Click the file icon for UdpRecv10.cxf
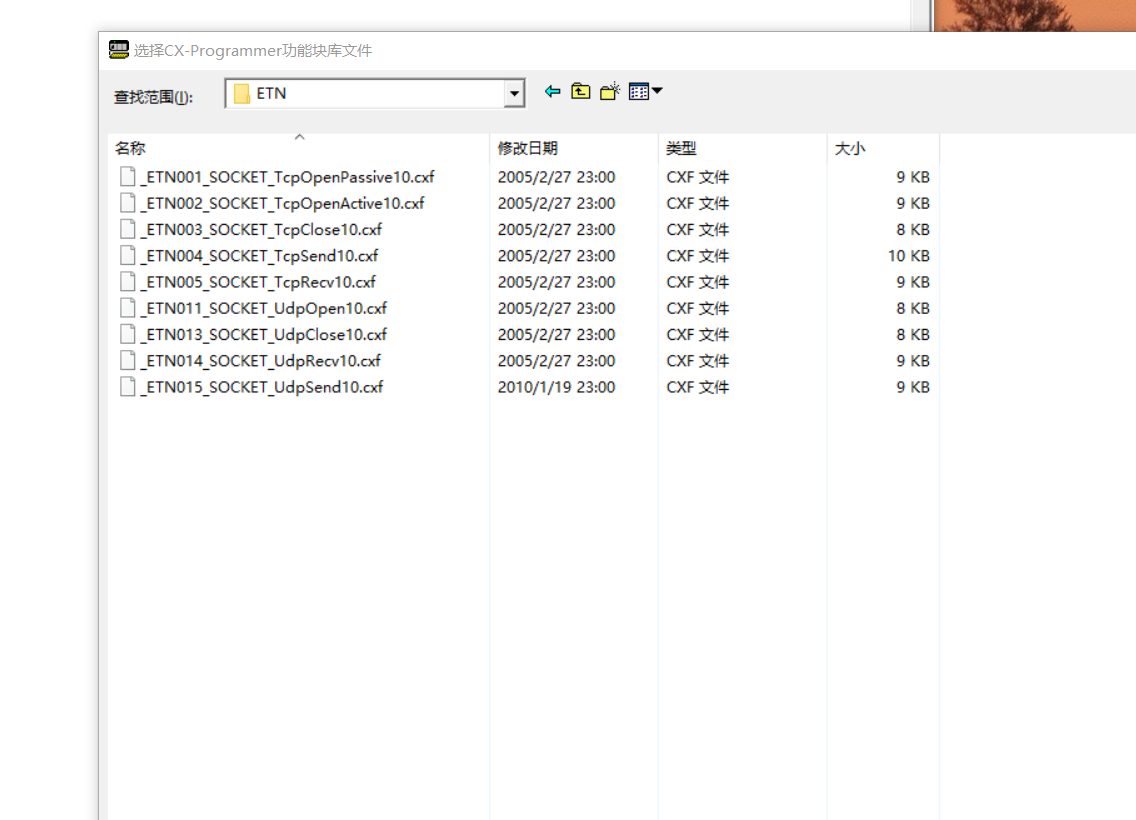The image size is (1136, 820). [x=127, y=361]
